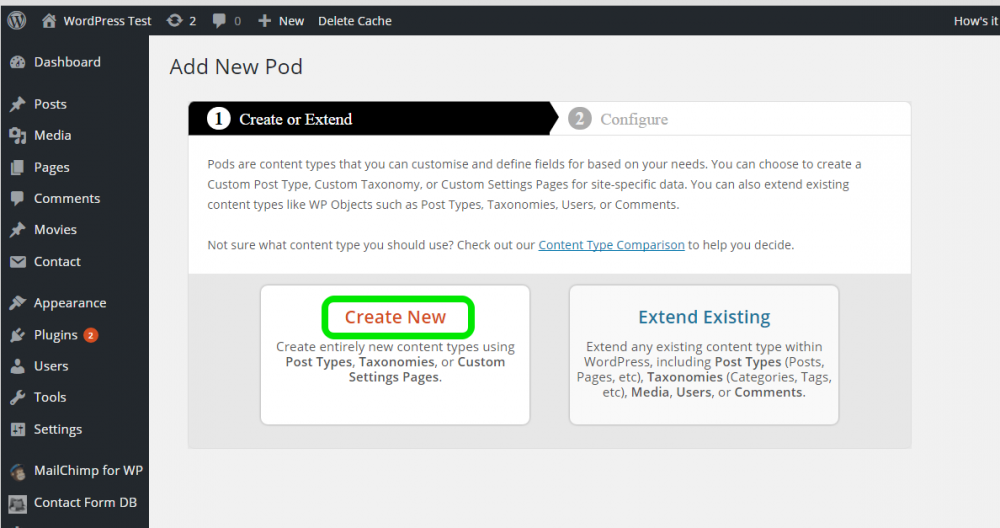Click New in the admin bar

coord(291,21)
